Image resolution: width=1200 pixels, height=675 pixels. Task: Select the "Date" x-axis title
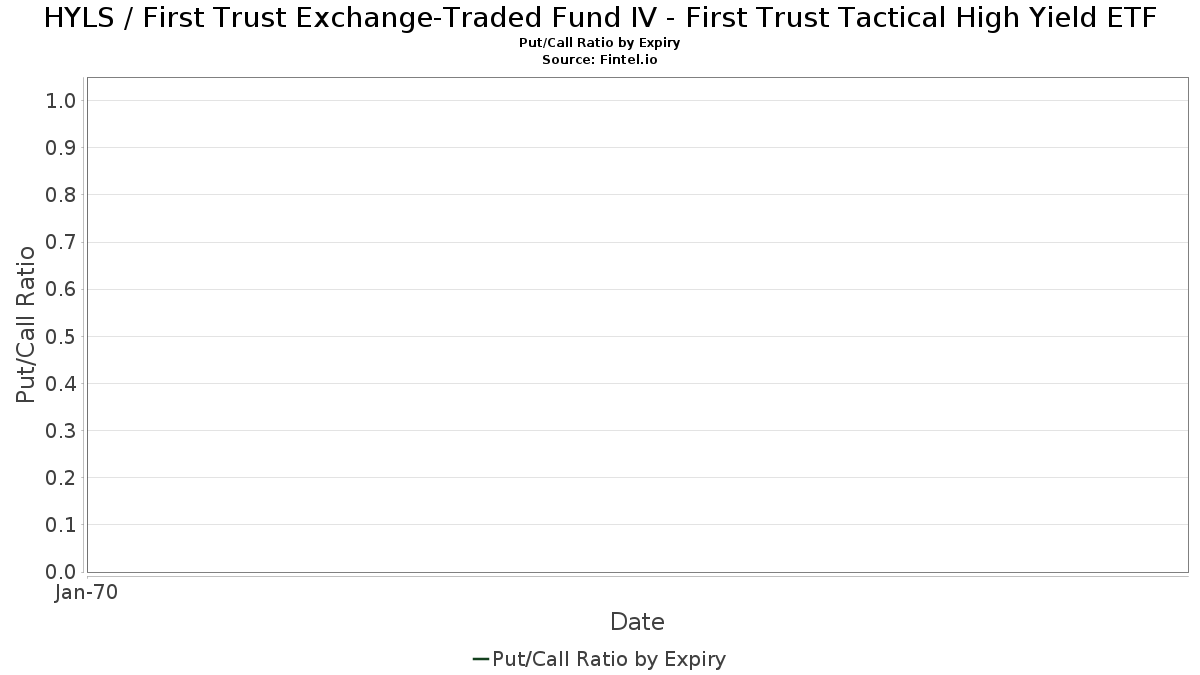pyautogui.click(x=637, y=622)
